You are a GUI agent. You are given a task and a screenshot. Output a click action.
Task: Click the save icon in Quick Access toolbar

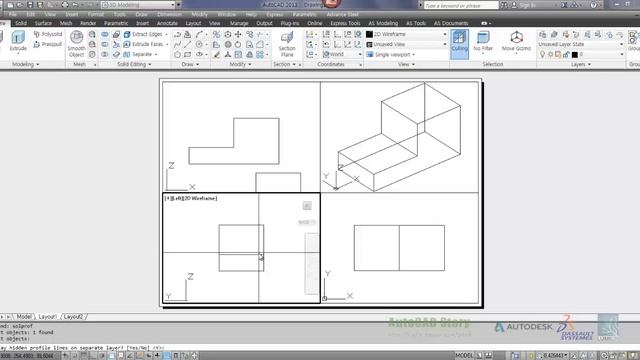pos(30,5)
